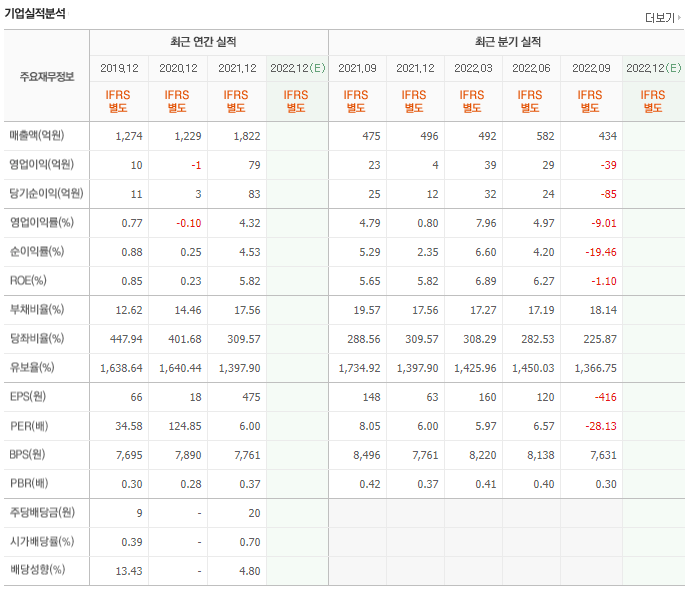Click the operating margin value -0.10
692x589 pixels.
click(189, 224)
